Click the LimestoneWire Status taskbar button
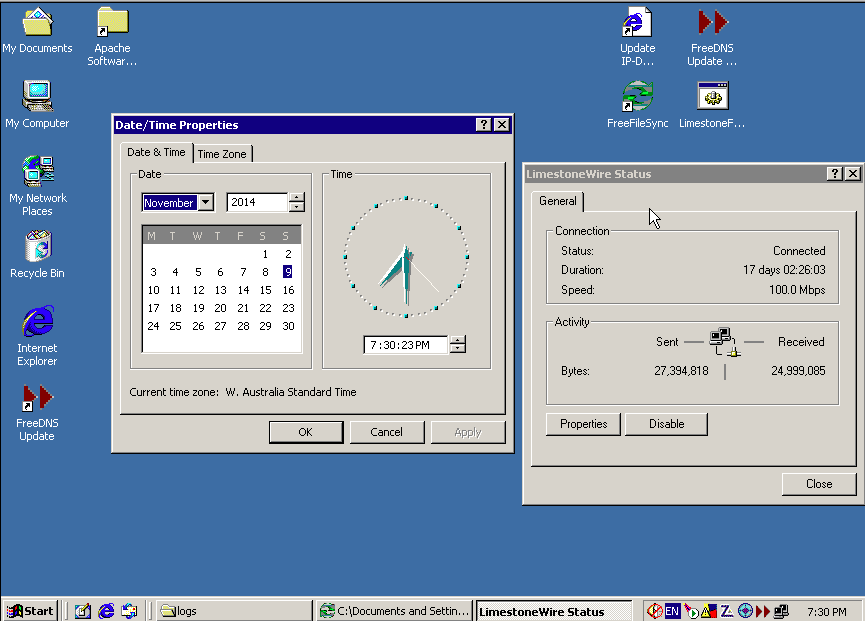The image size is (865, 621). click(x=554, y=611)
